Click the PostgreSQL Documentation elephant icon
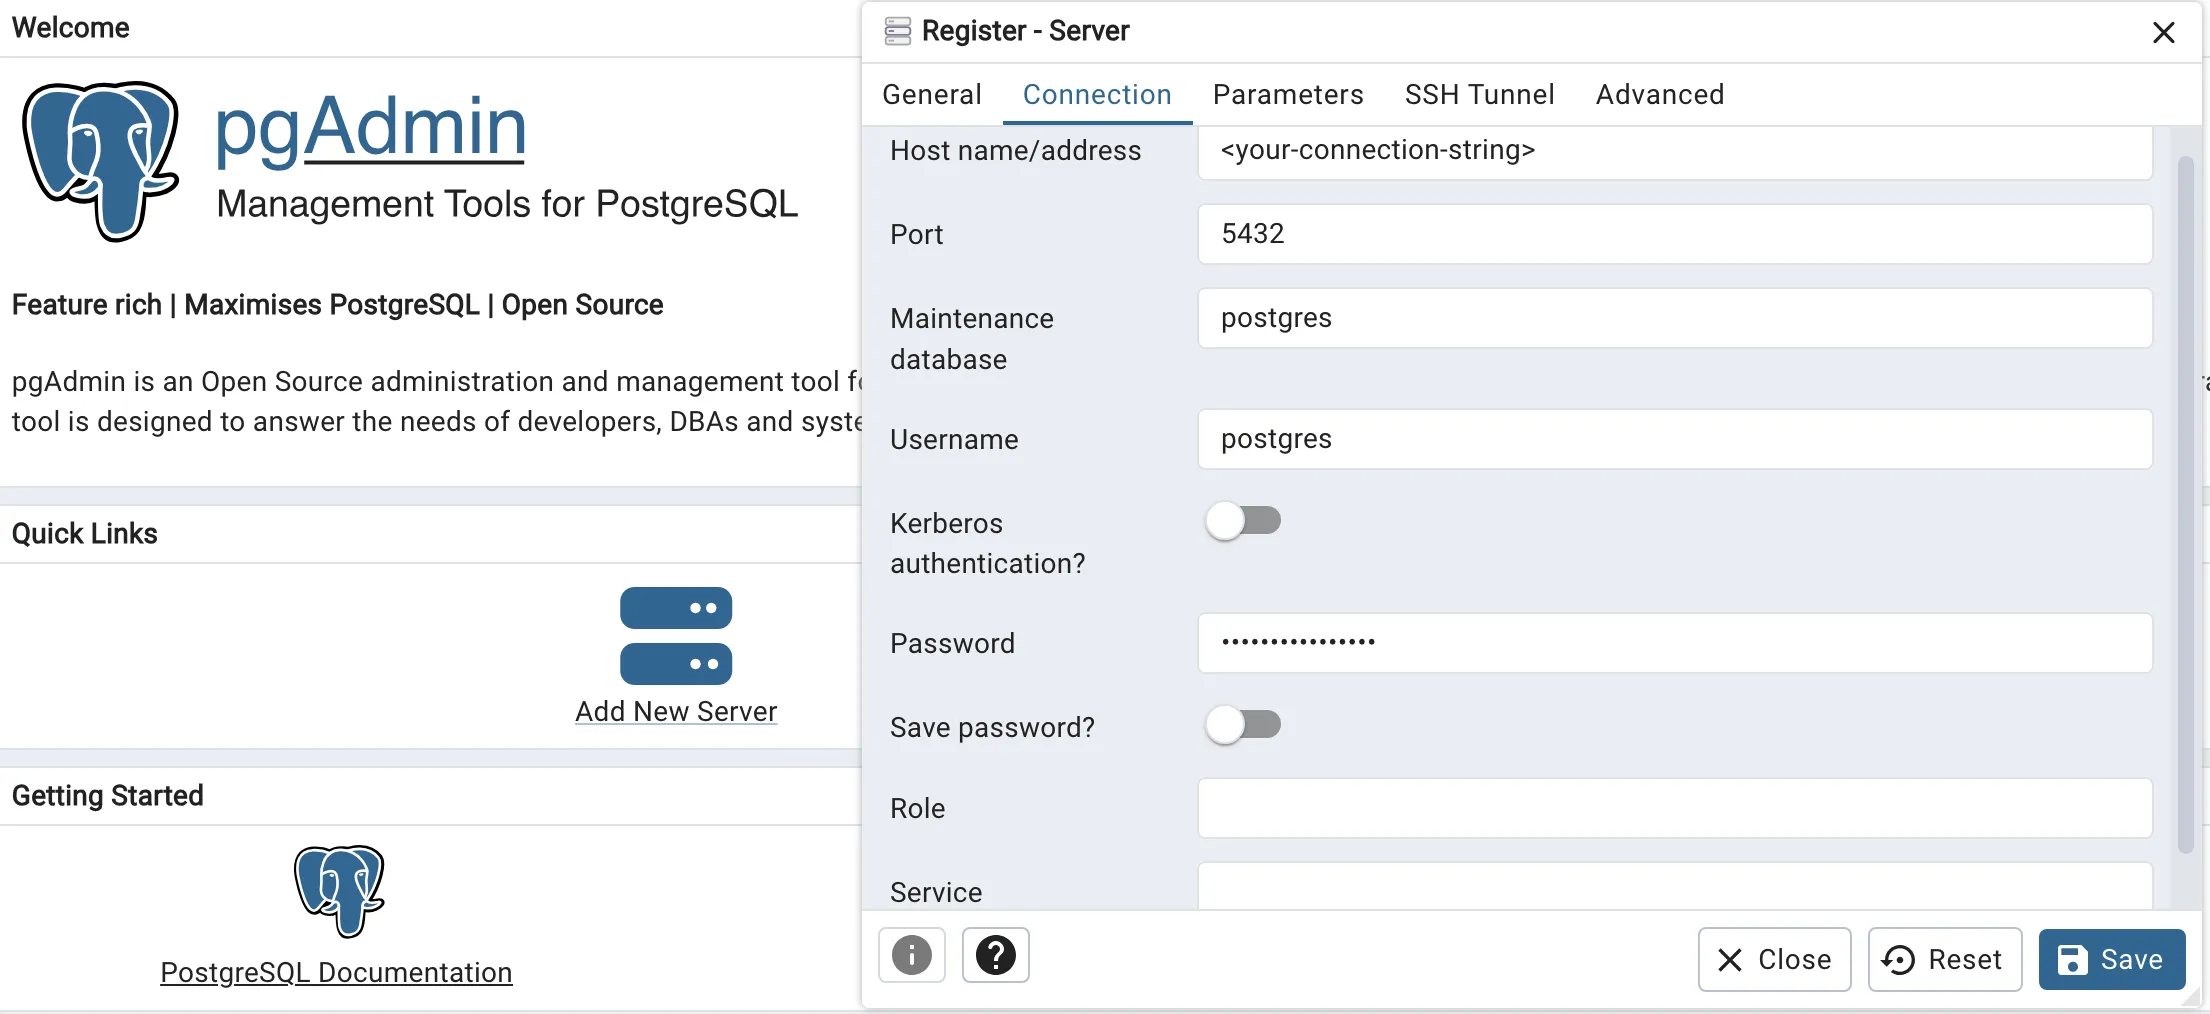Screen dimensions: 2210x1014 tap(339, 891)
